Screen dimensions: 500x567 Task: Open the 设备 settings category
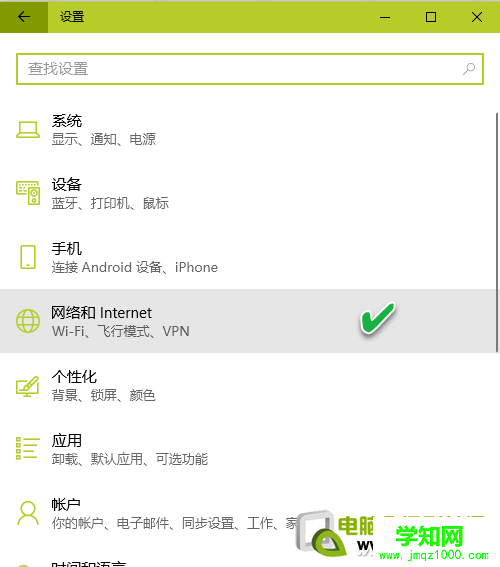[248, 193]
